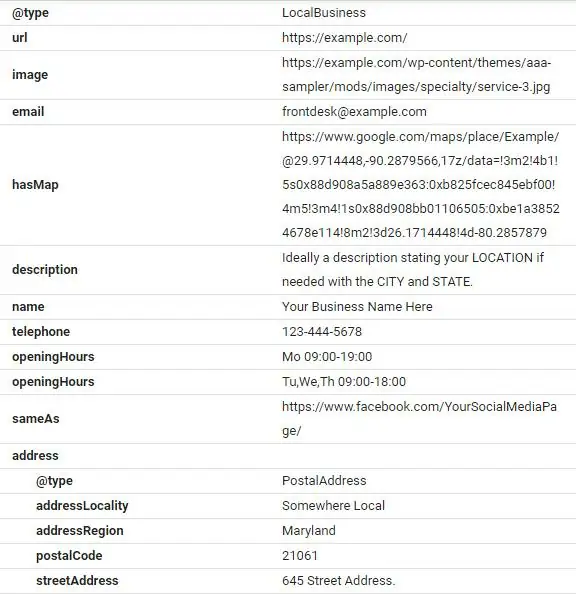Select the Mo 09:00-19:00 opening hours
Screen dimensions: 576x595
(327, 357)
